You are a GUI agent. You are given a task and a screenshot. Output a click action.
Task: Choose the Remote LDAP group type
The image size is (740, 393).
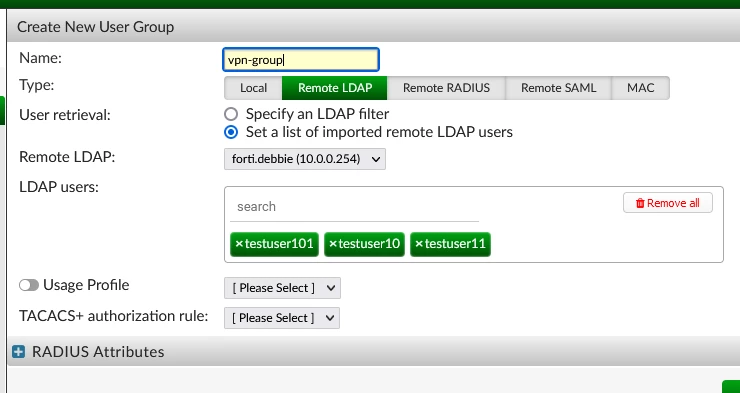(x=335, y=88)
